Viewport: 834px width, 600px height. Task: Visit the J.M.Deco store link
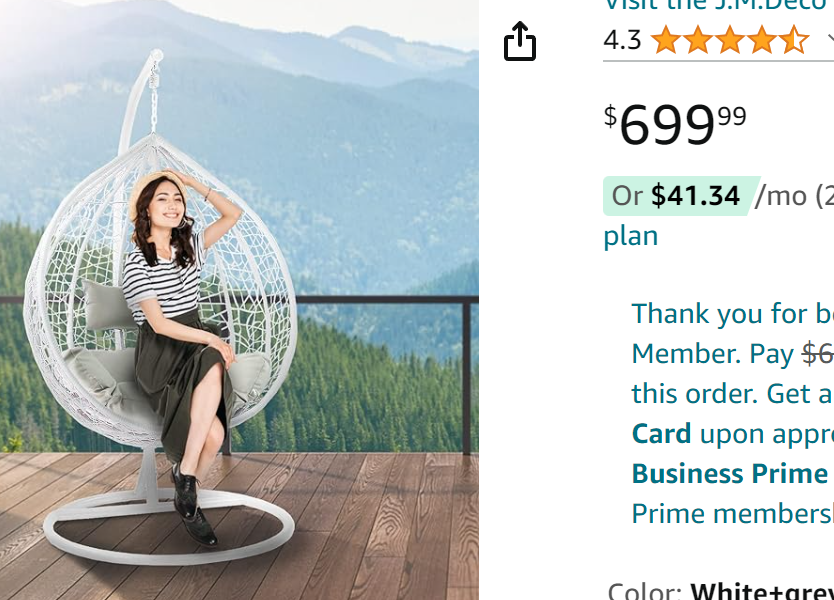click(x=718, y=5)
